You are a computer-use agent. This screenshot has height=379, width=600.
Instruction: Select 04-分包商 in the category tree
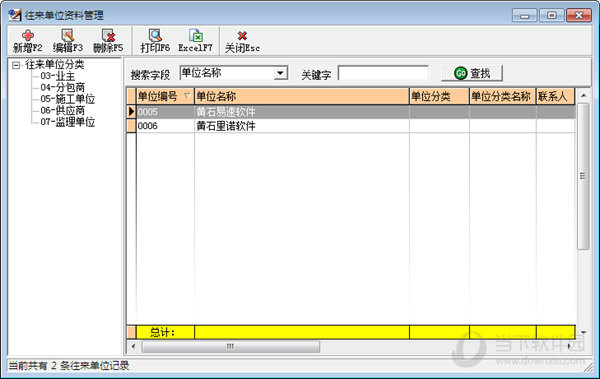(62, 88)
